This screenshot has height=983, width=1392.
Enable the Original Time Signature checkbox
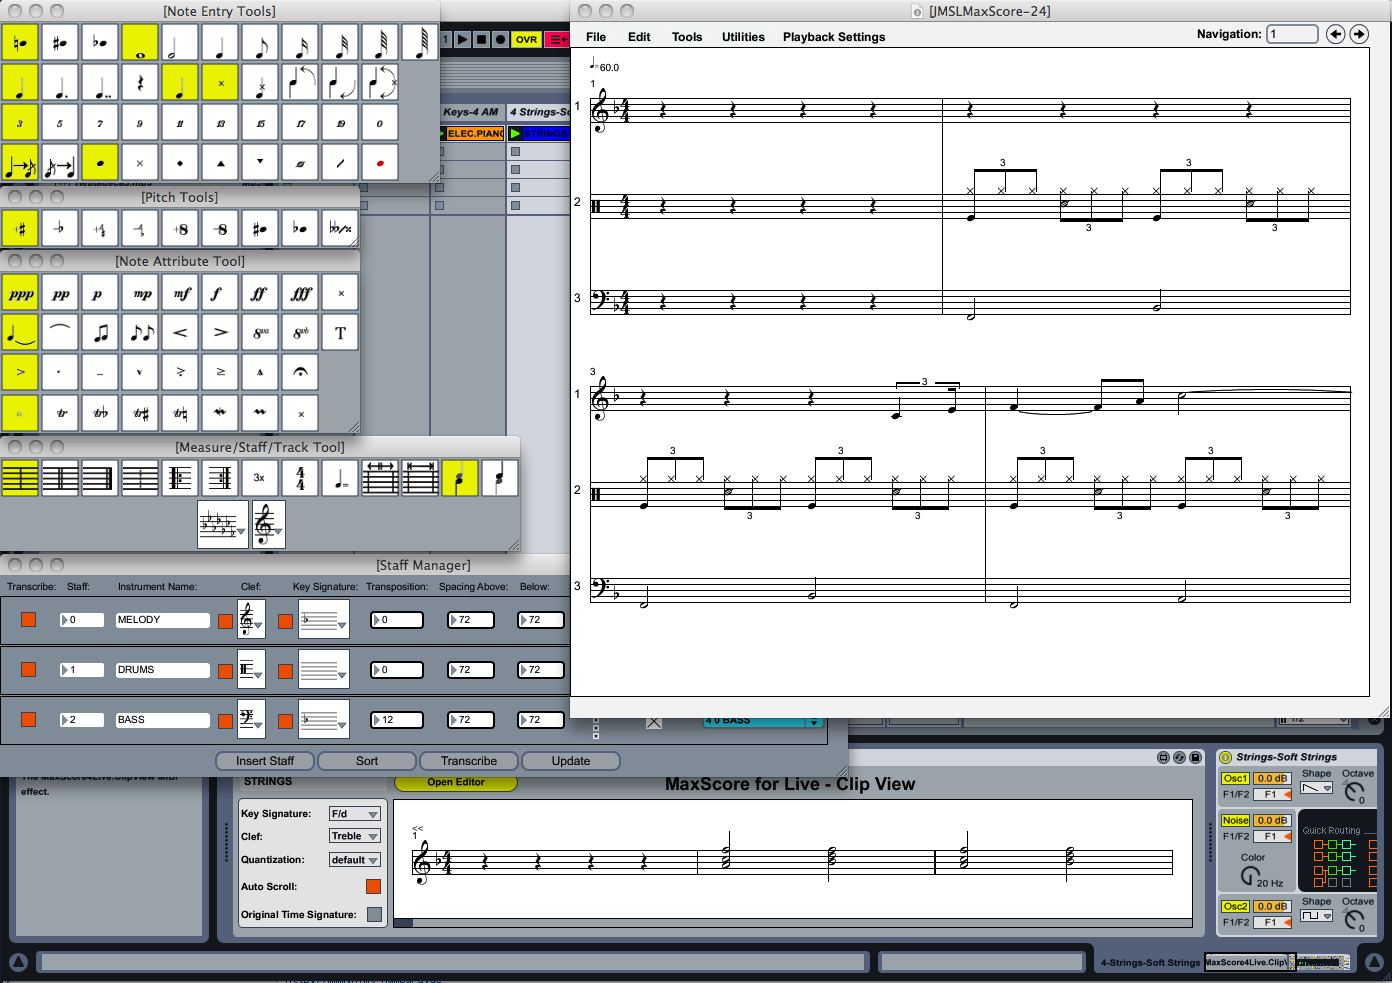click(x=374, y=914)
